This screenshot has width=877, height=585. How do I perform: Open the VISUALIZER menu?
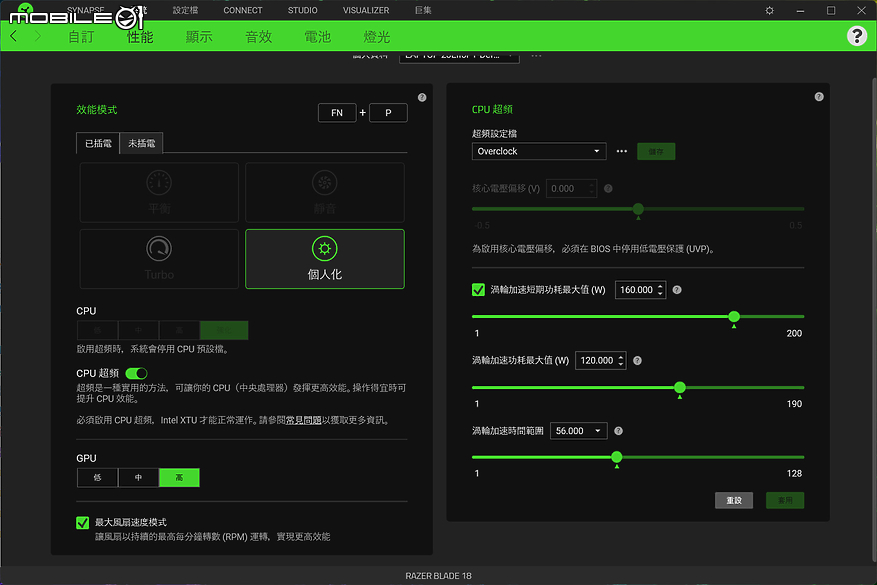point(366,11)
